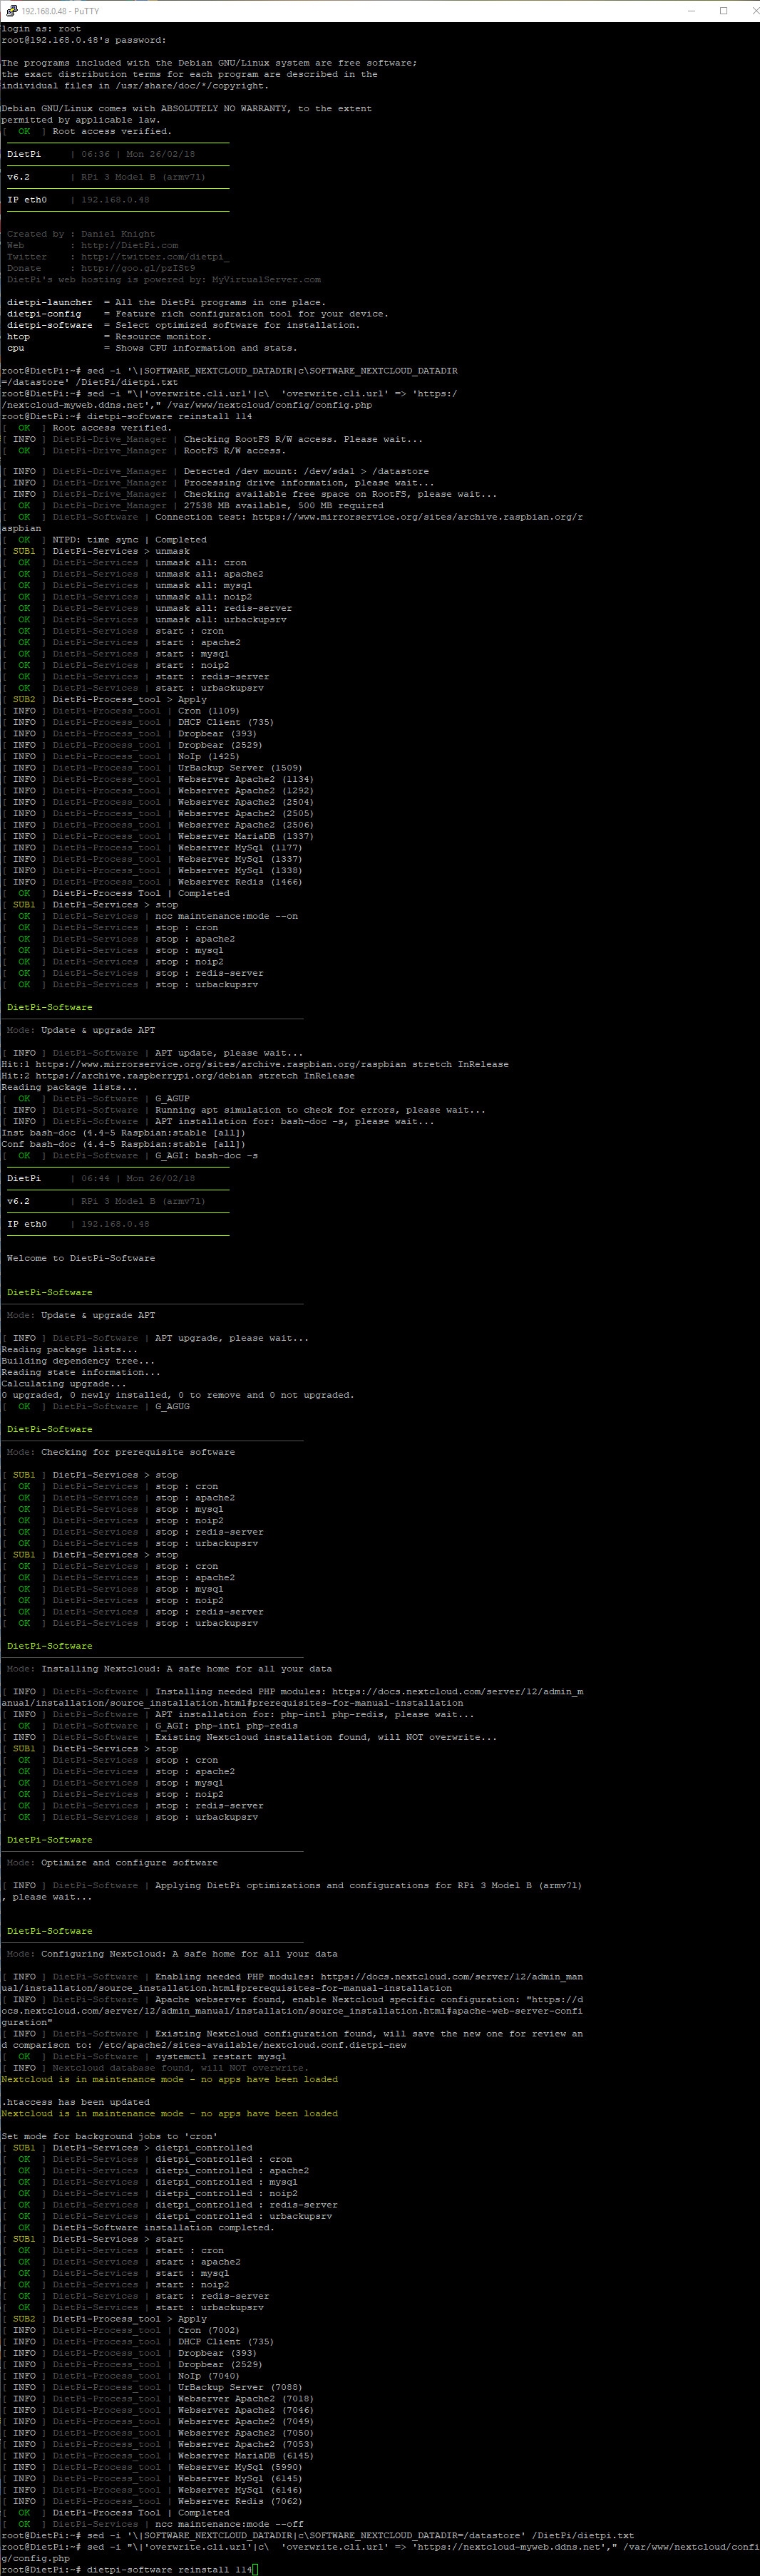
Task: Click the 'Welcome to DietPi-Software' line
Action: (81, 1258)
